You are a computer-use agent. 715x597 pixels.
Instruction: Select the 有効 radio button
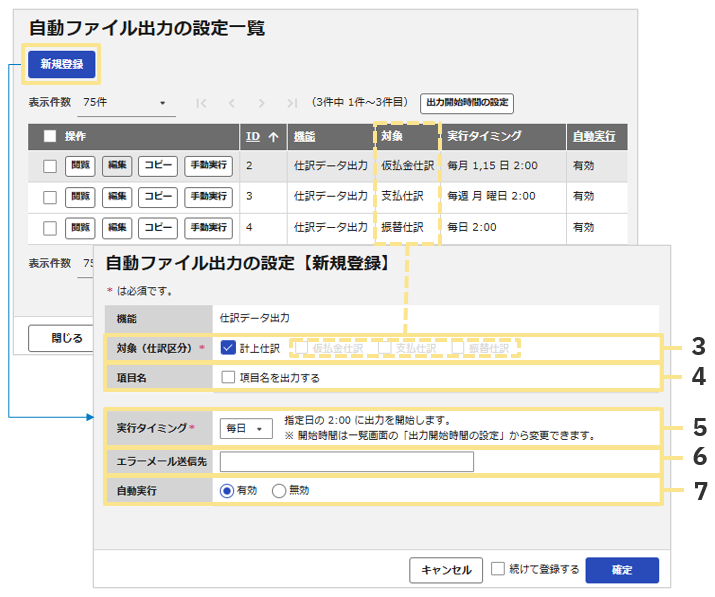pos(227,491)
